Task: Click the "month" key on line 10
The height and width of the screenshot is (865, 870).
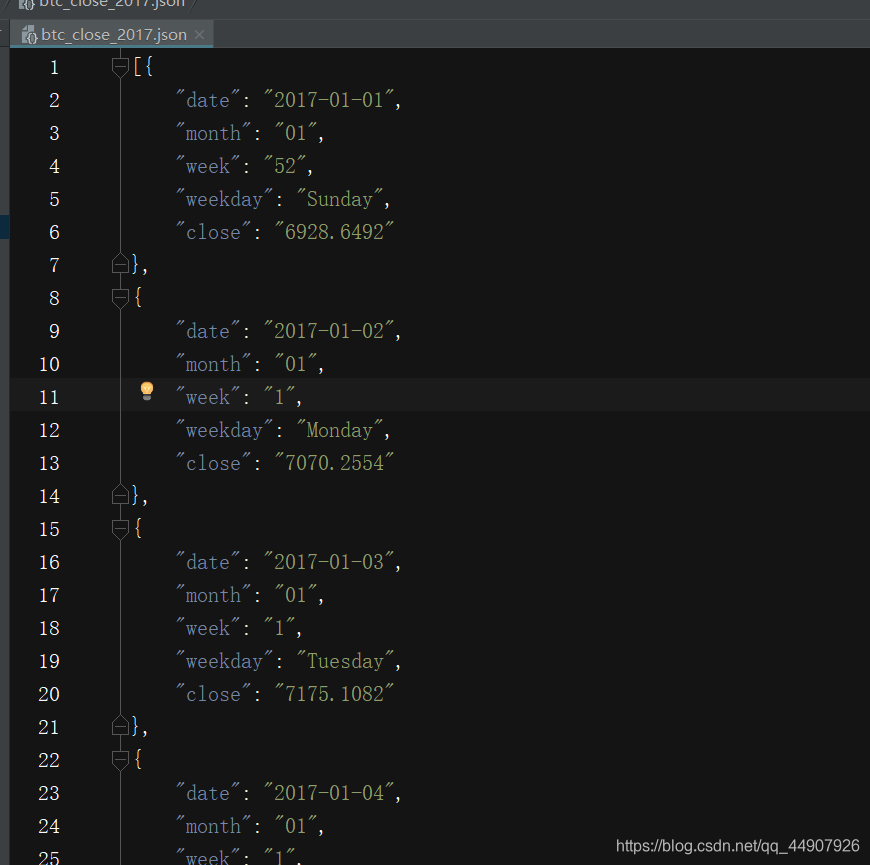Action: coord(213,364)
